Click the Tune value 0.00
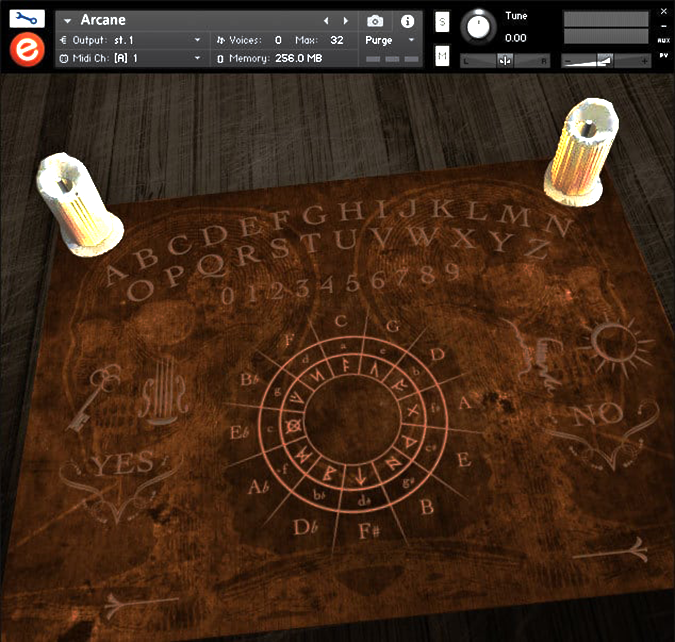675x642 pixels. 515,38
